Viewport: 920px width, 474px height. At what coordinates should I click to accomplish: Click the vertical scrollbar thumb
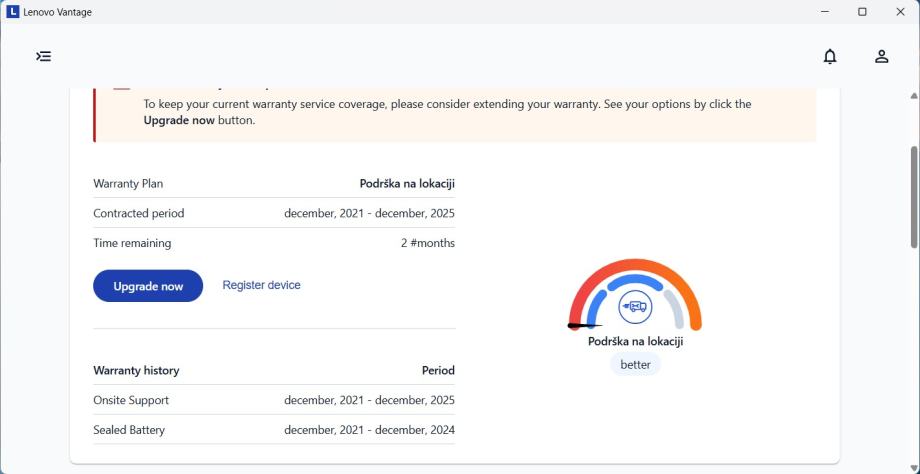click(913, 195)
